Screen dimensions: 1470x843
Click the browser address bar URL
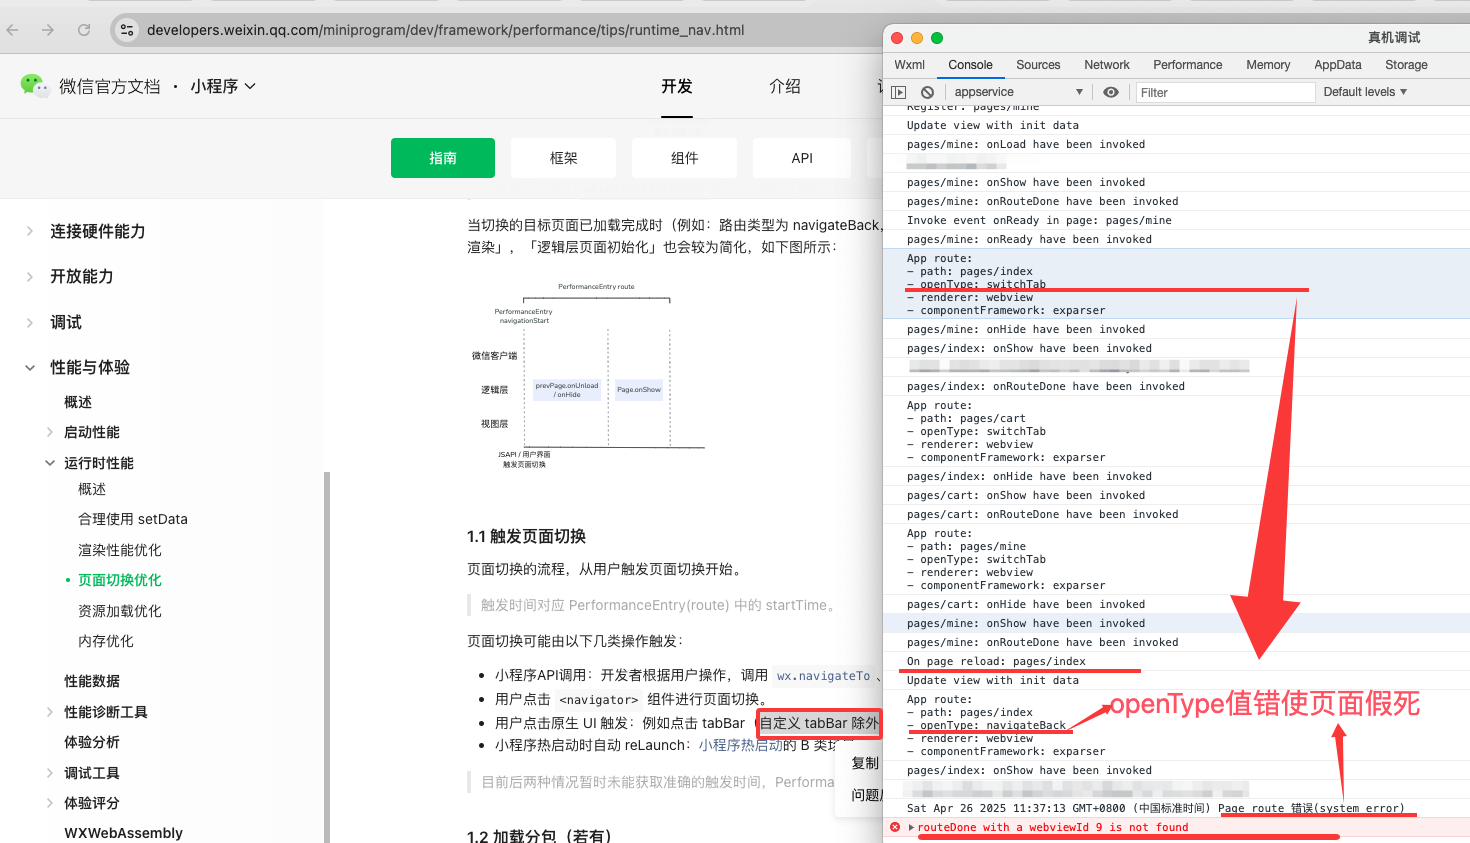(445, 30)
